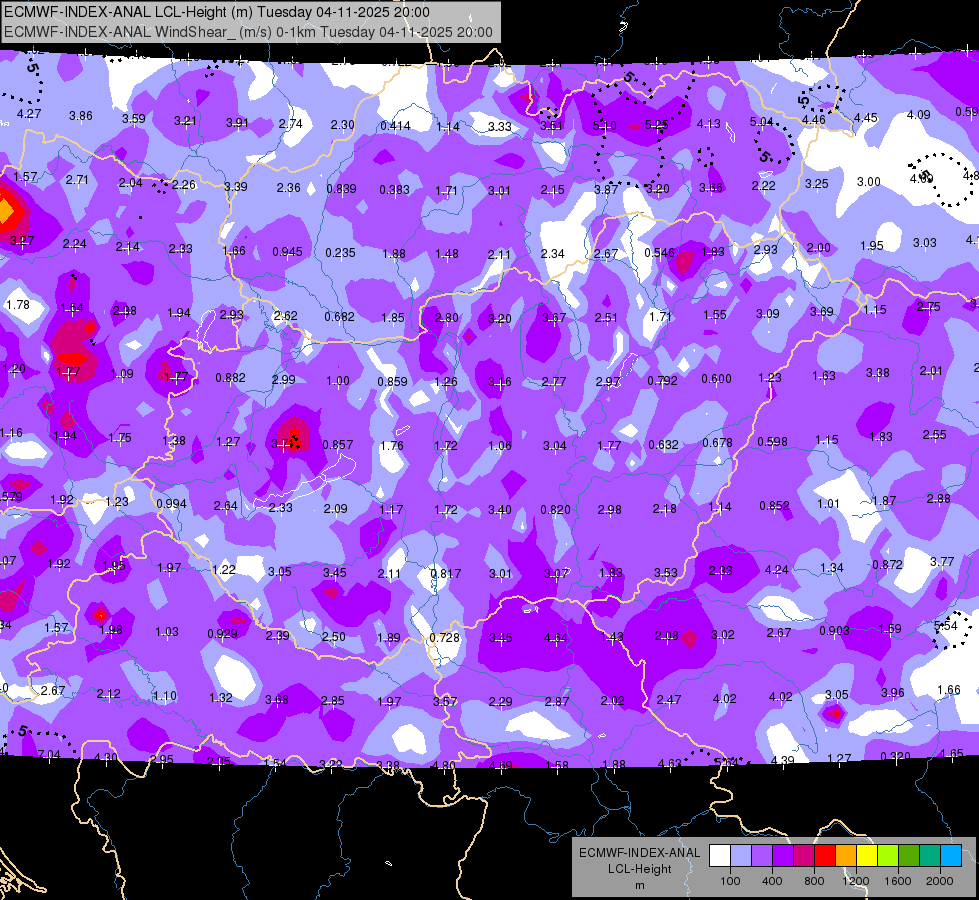Click the grid point labeled 0.546
Viewport: 979px width, 900px height.
pyautogui.click(x=659, y=253)
